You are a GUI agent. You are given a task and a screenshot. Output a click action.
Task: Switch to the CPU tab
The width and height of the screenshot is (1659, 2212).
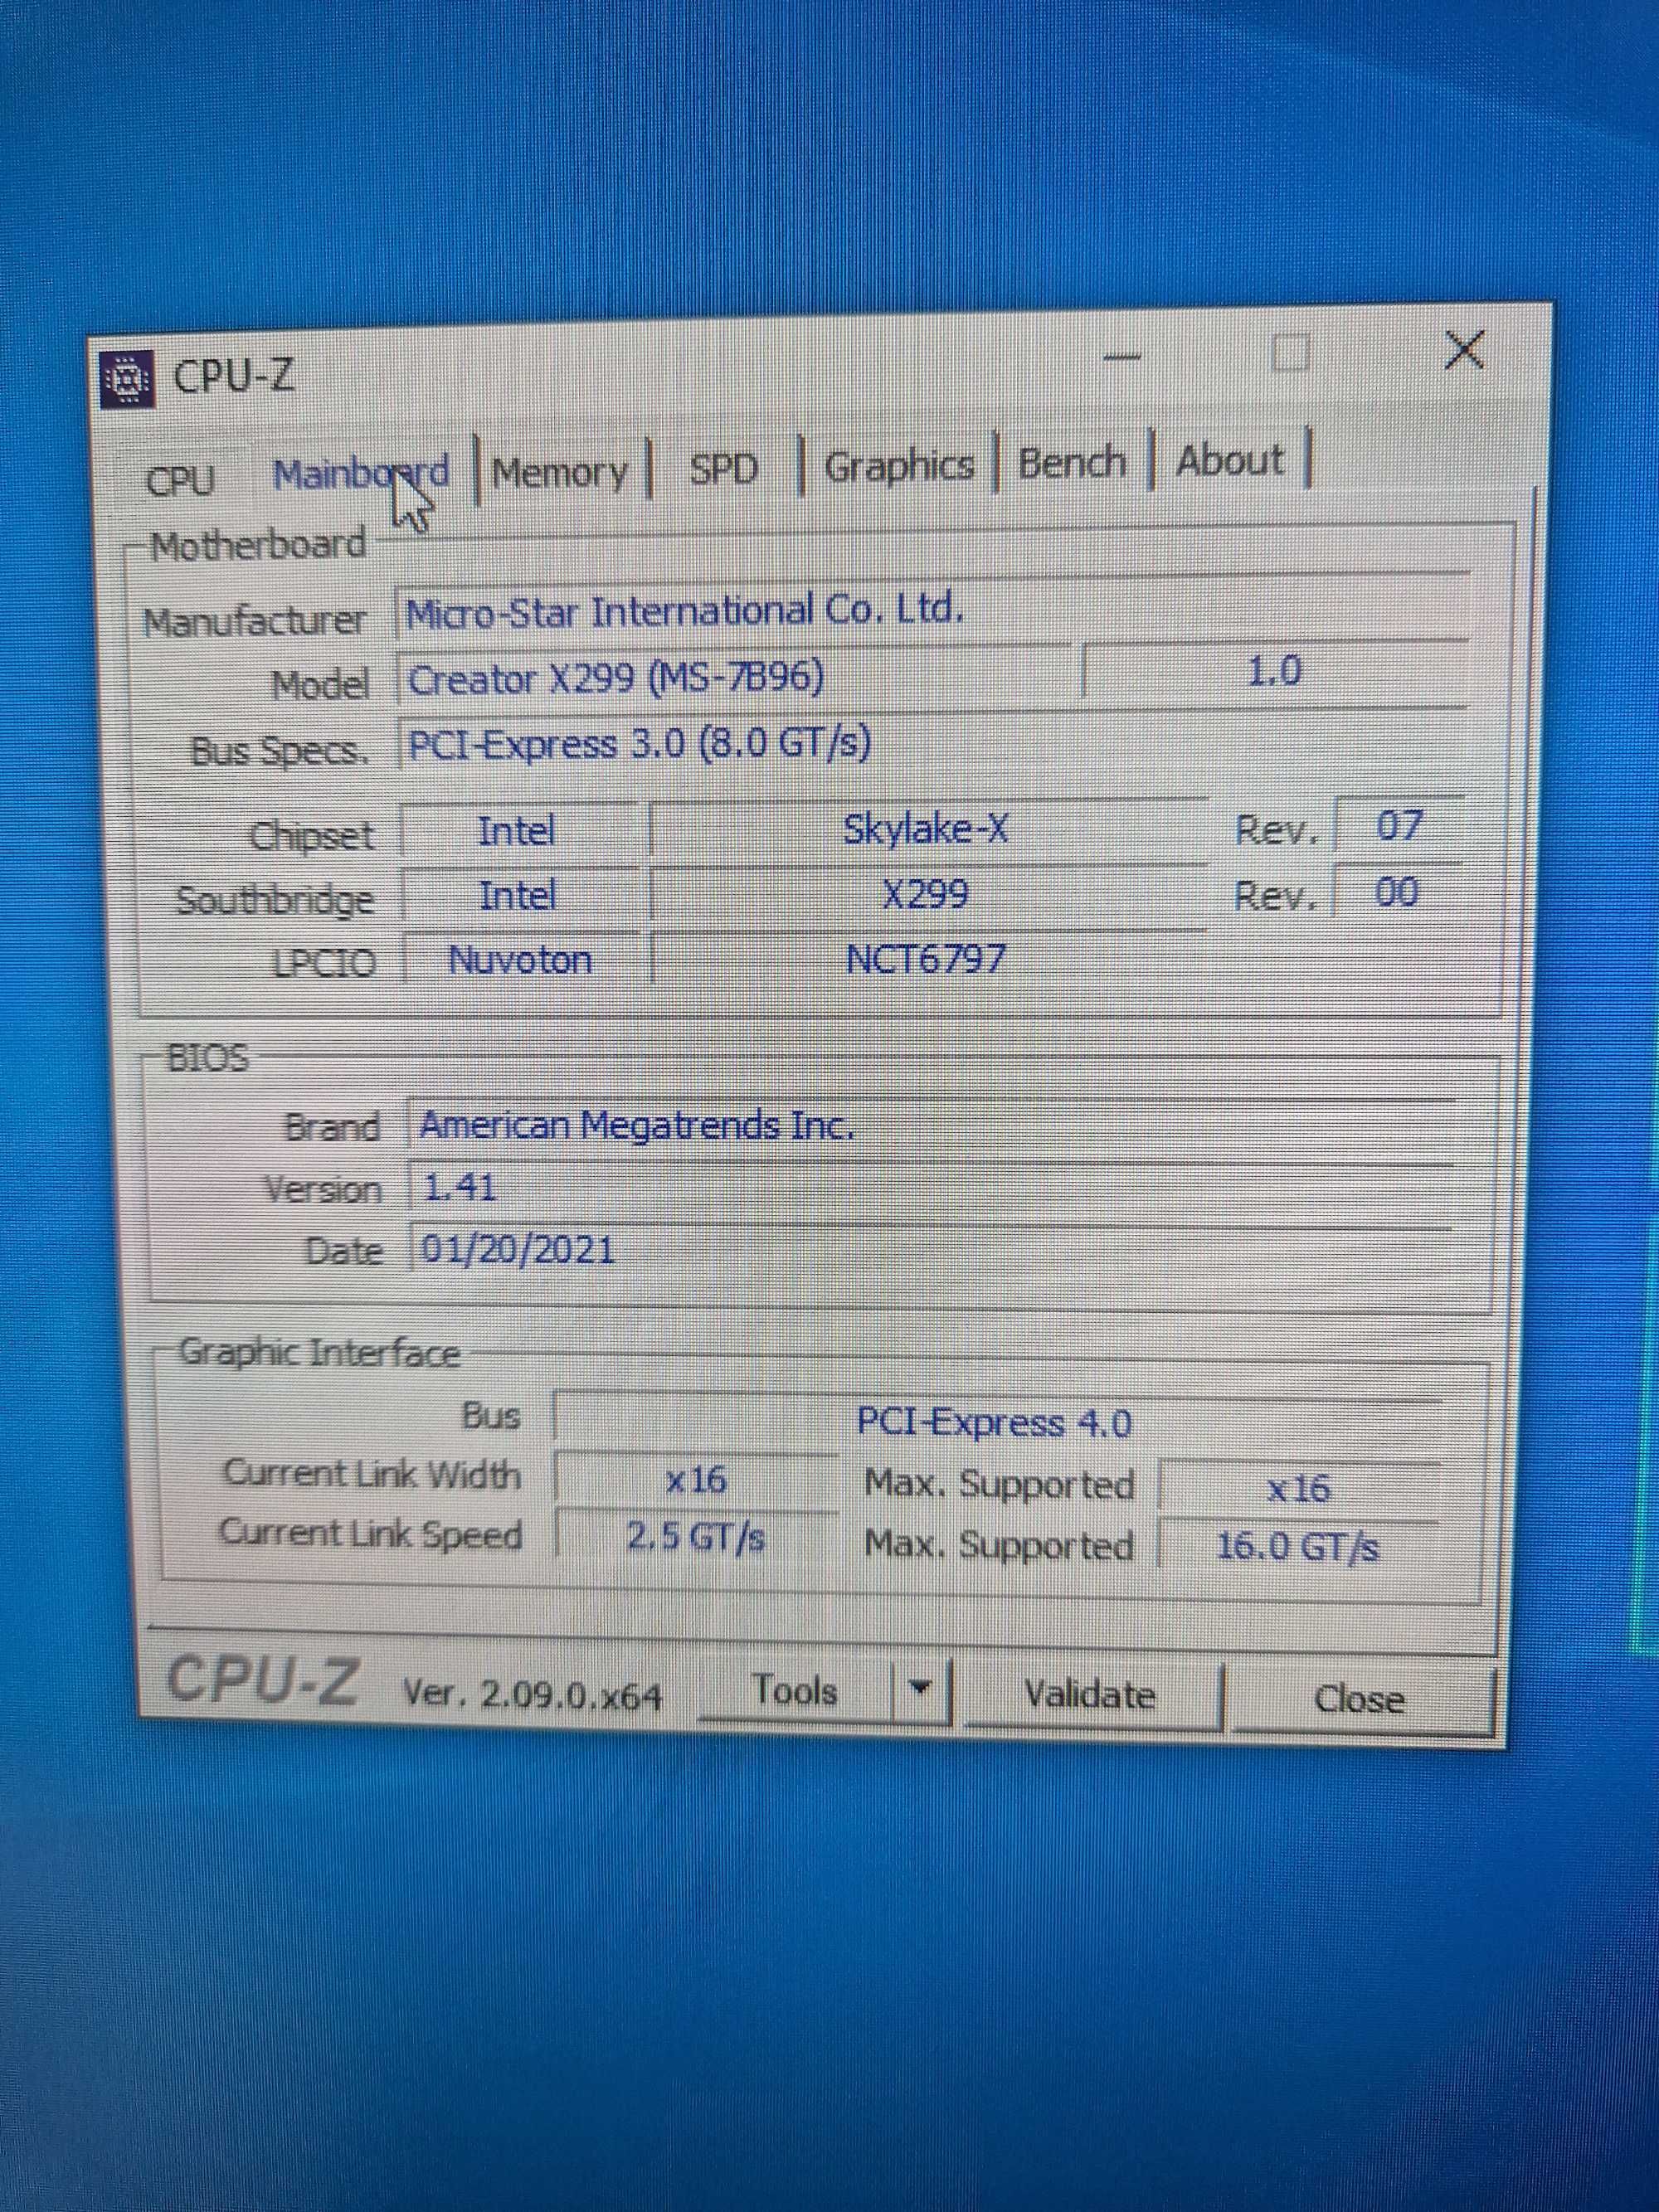click(180, 479)
